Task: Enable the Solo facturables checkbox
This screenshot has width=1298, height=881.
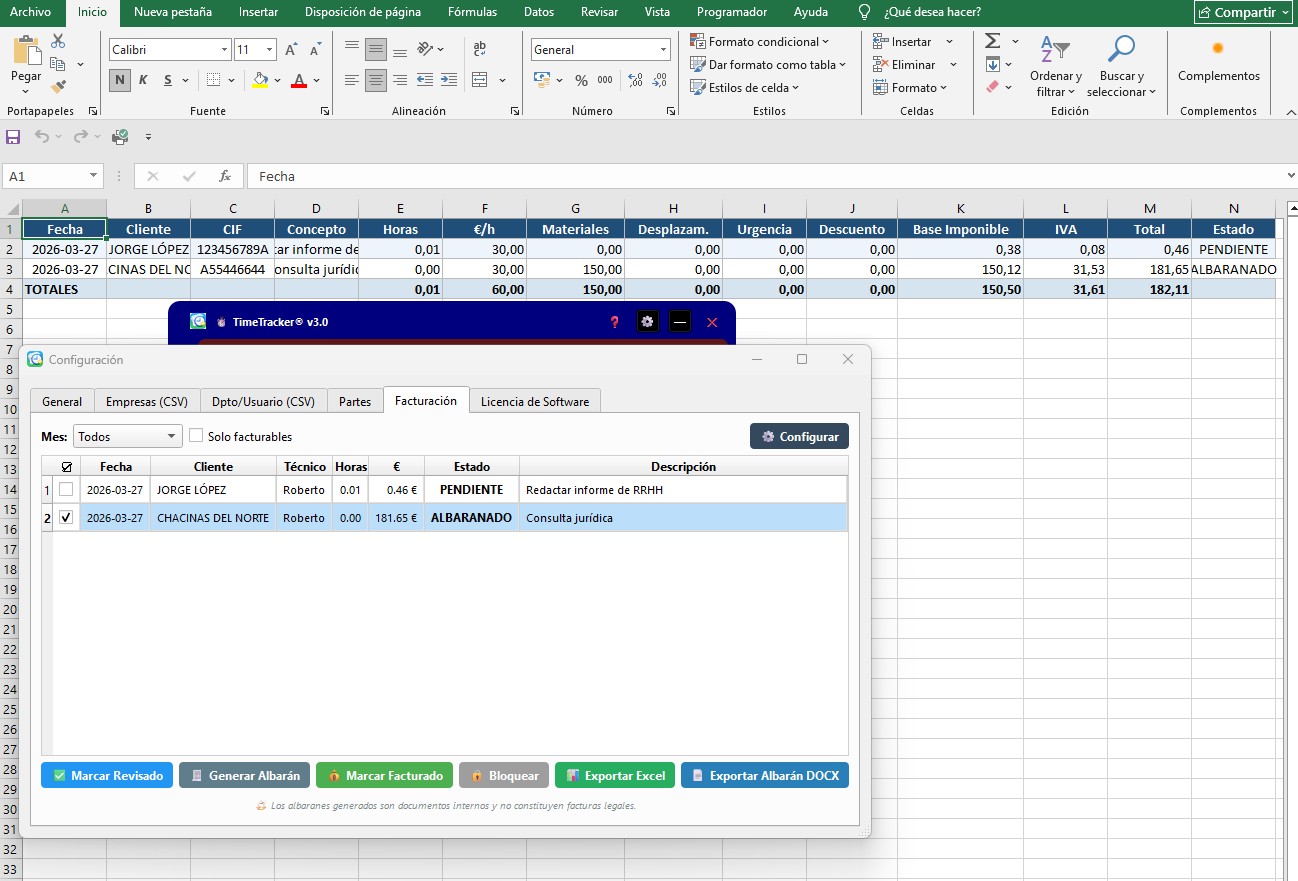Action: coord(196,435)
